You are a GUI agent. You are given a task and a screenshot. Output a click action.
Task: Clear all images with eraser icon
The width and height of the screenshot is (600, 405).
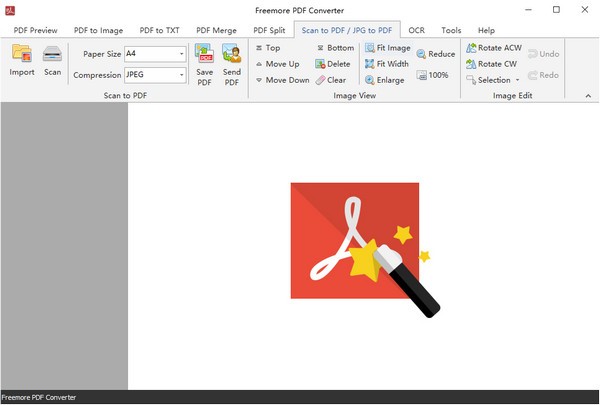pos(331,80)
